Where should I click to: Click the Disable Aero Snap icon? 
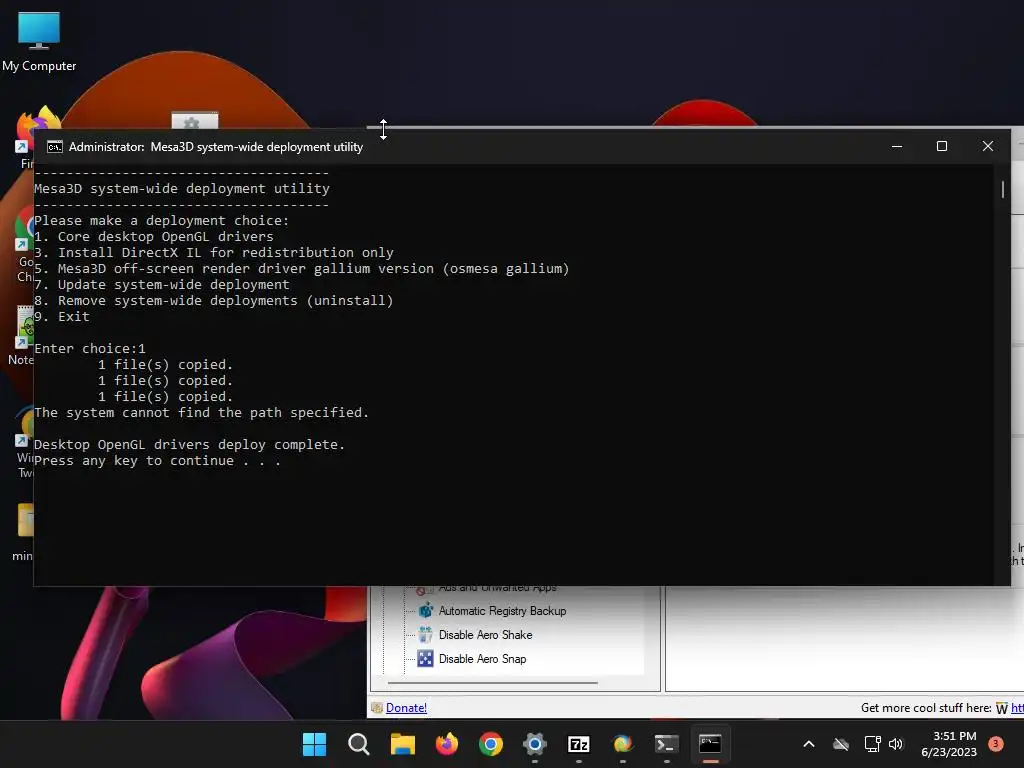(426, 658)
